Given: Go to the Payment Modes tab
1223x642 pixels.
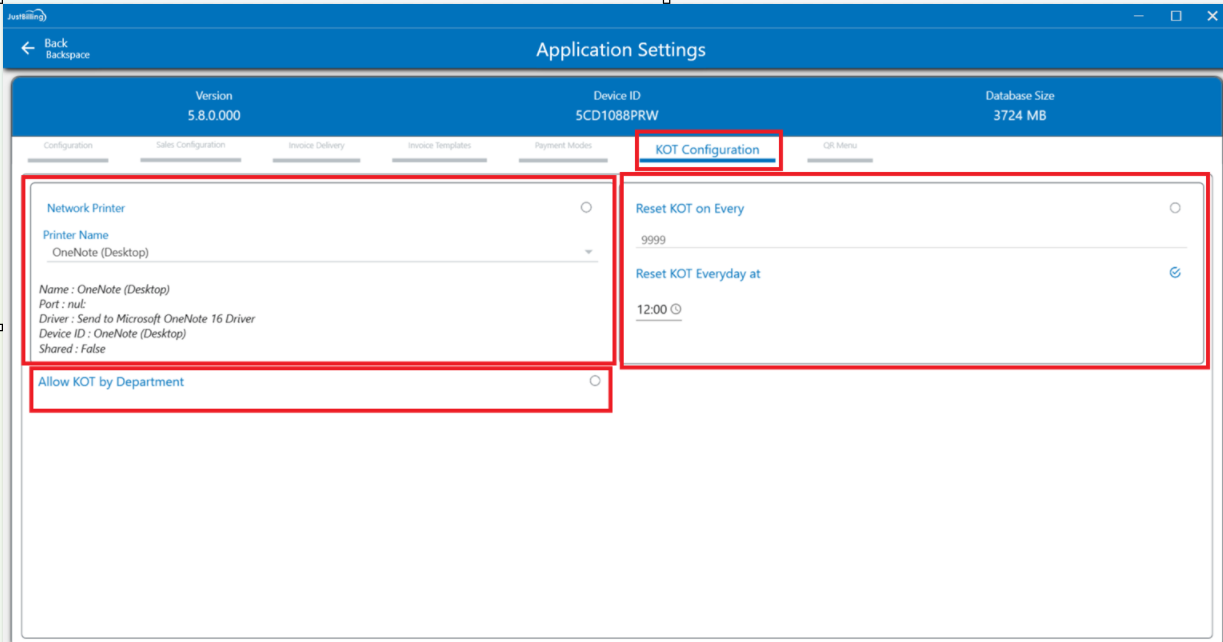Looking at the screenshot, I should 563,146.
